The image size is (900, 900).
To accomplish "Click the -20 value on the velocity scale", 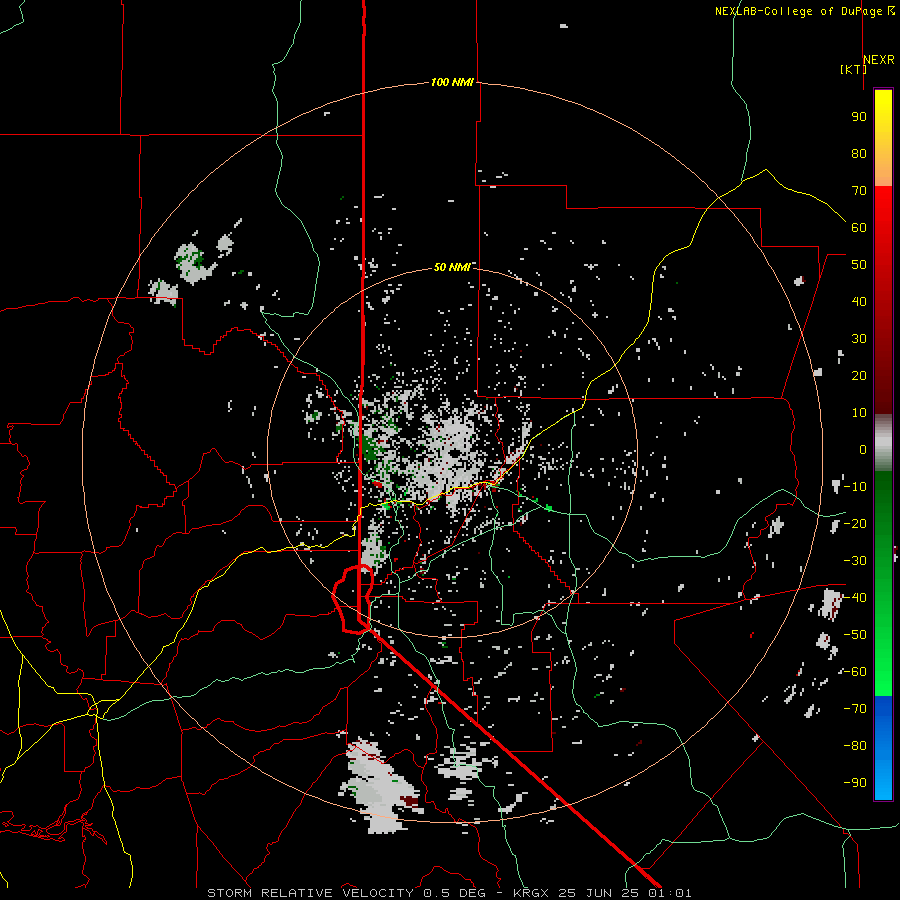I will tap(855, 524).
